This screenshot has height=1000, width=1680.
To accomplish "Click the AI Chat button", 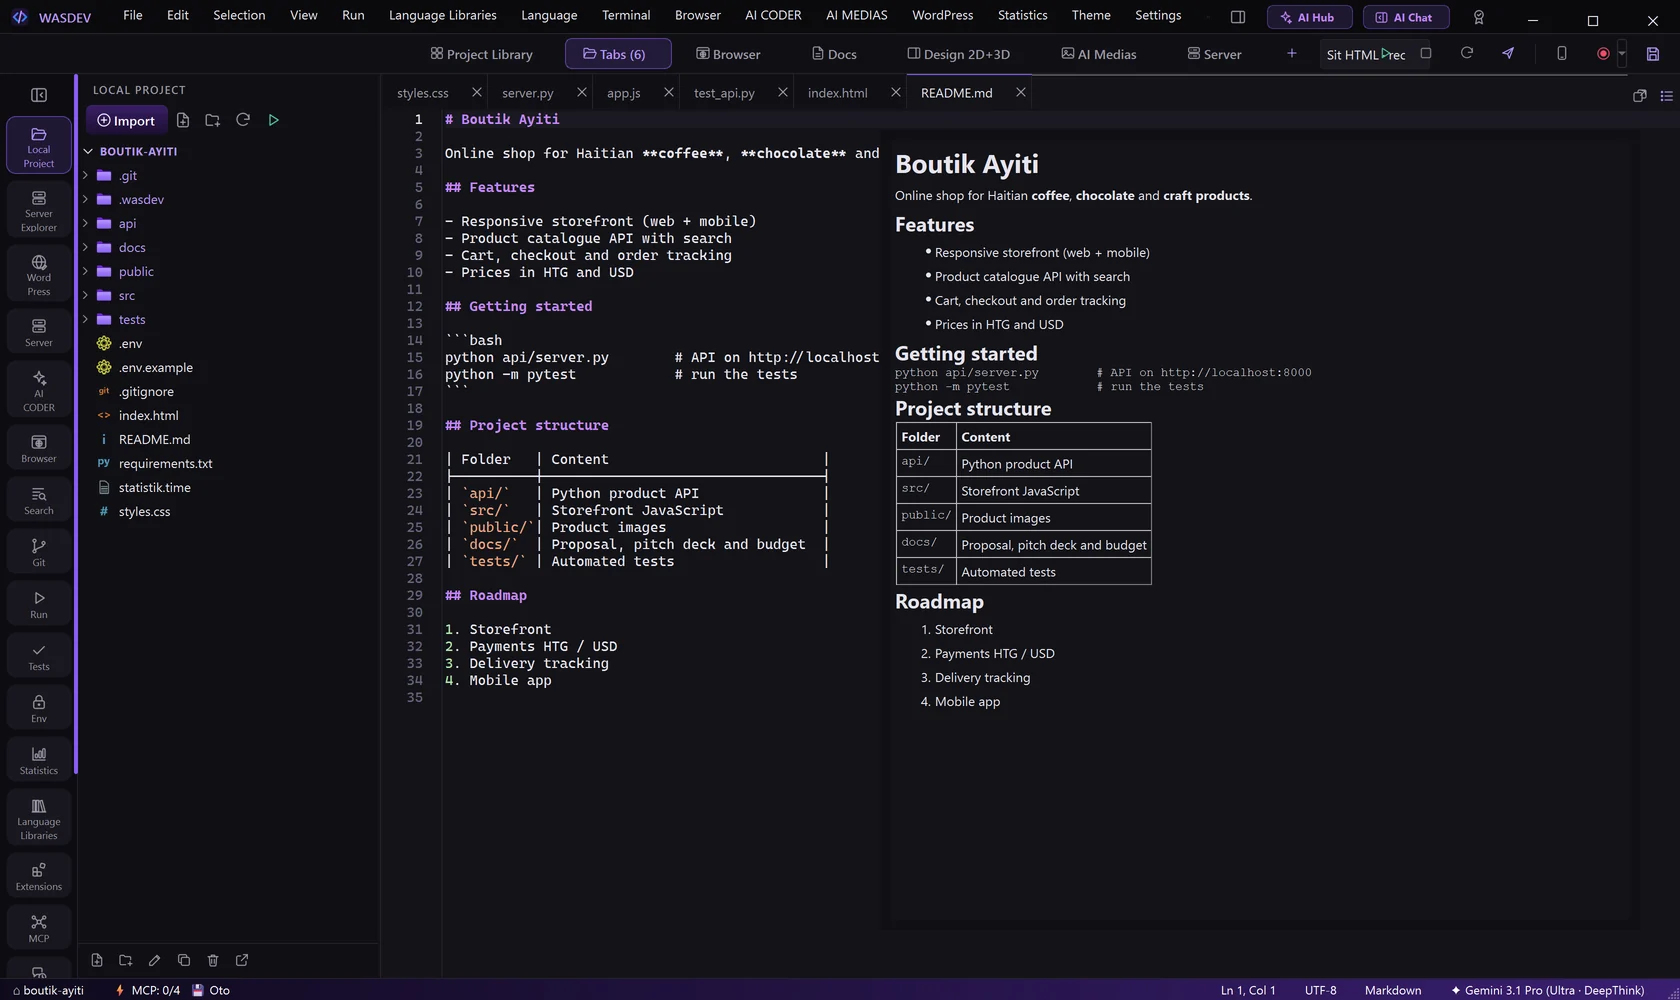I will 1406,17.
